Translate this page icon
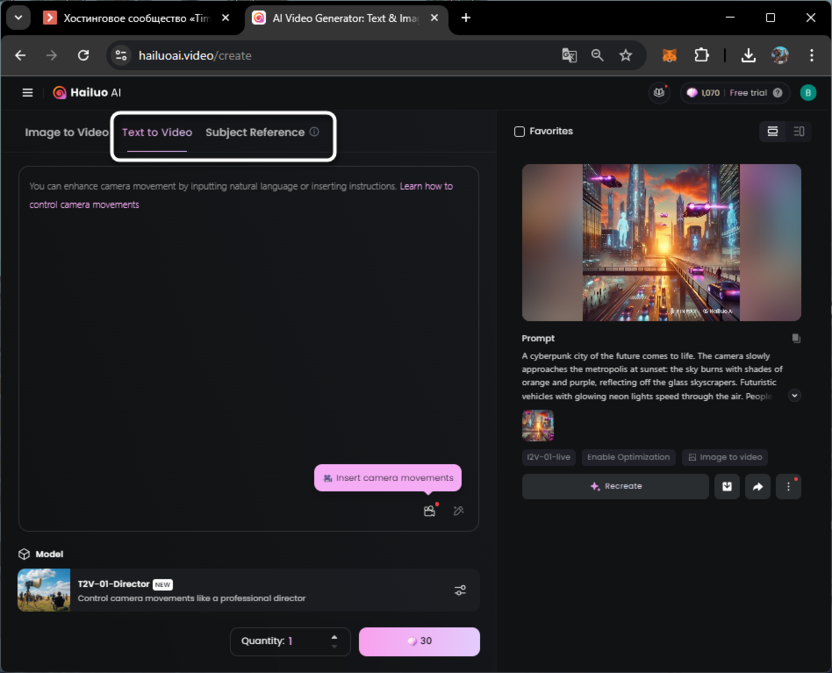832x673 pixels. (x=569, y=55)
